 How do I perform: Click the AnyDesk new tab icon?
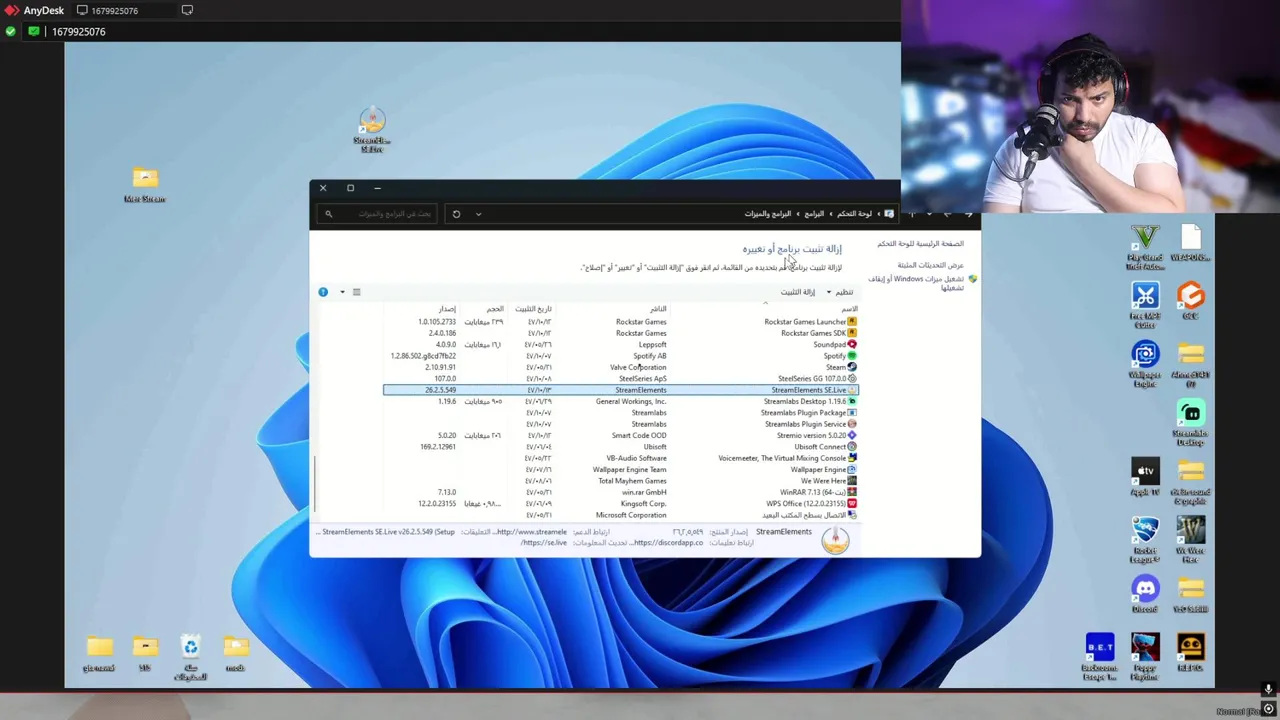click(x=187, y=10)
